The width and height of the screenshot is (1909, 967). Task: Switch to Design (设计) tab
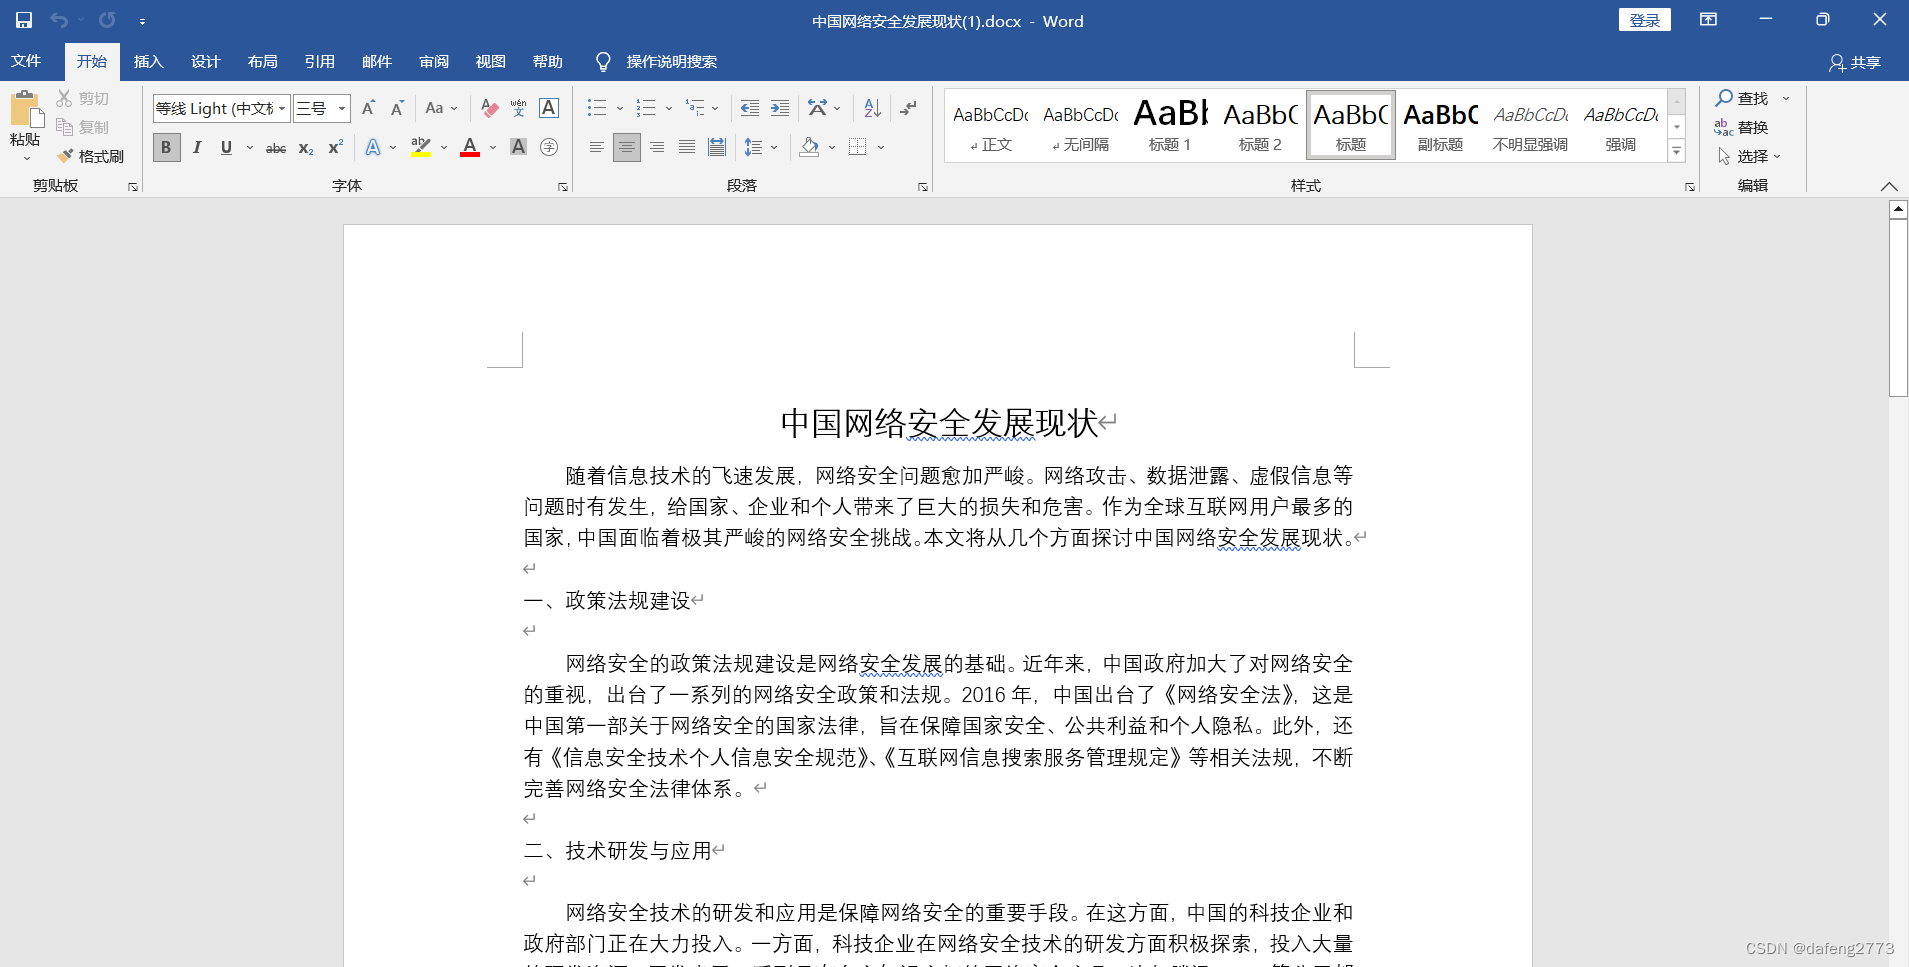point(205,61)
